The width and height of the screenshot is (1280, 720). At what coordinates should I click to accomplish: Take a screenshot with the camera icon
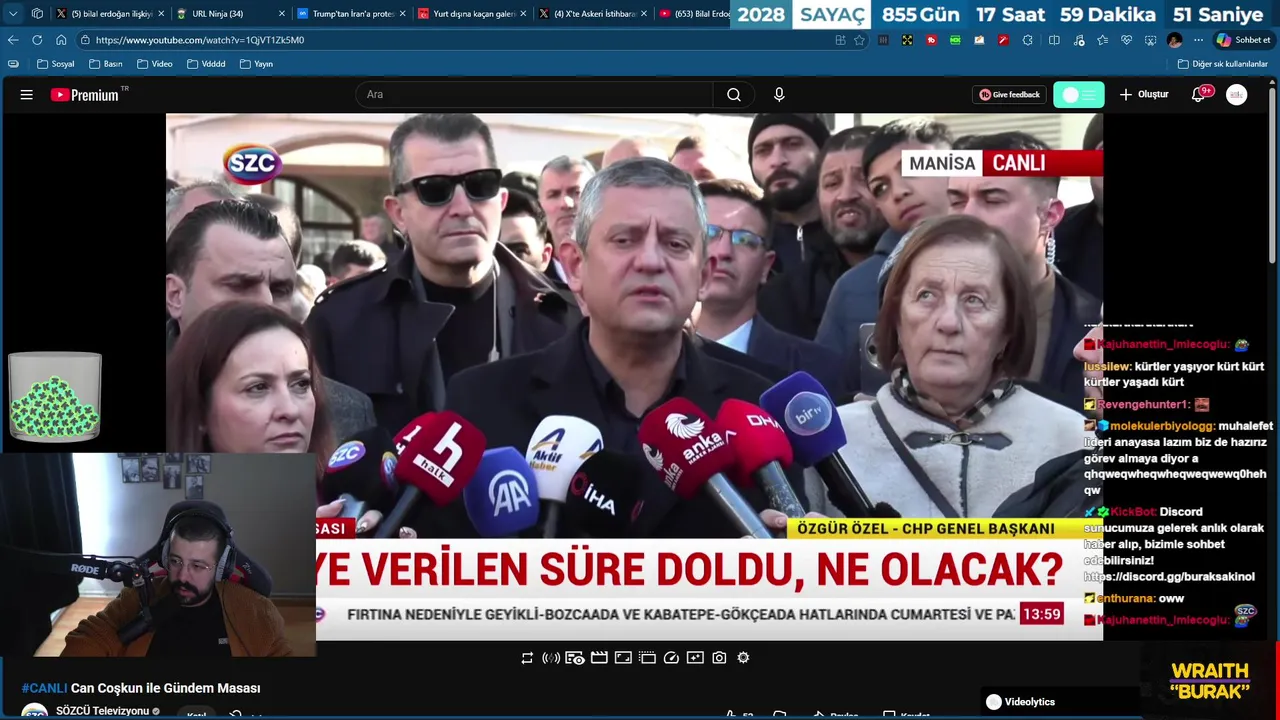pos(719,658)
